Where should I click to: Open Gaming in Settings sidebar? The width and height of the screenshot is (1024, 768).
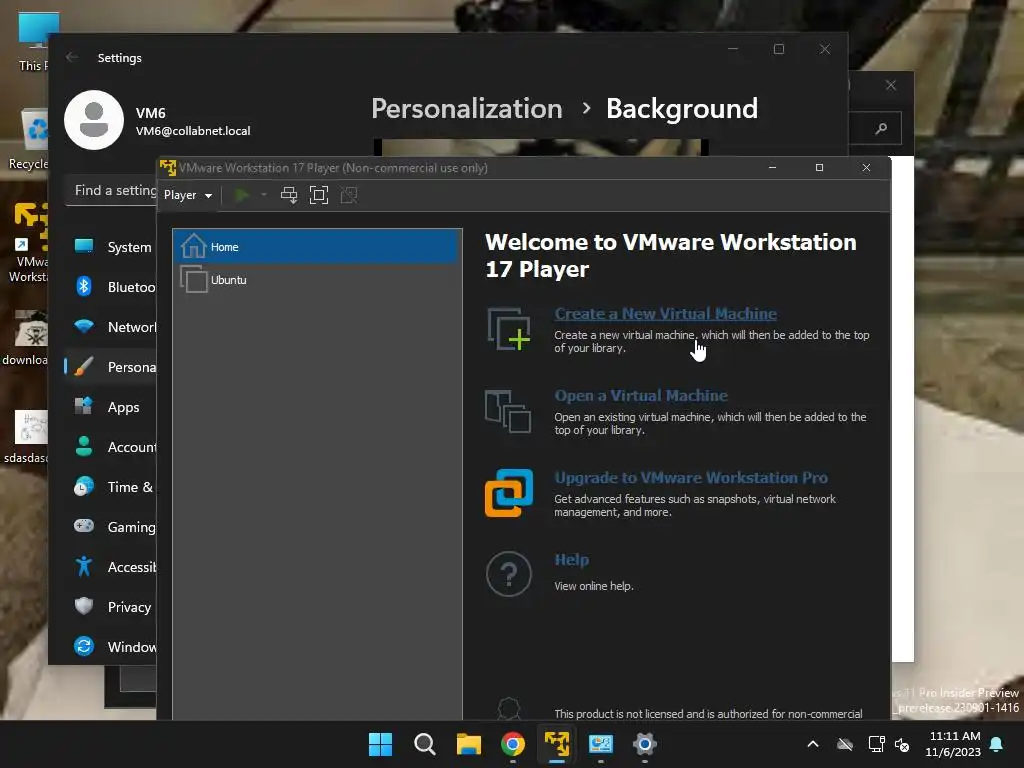[x=111, y=526]
